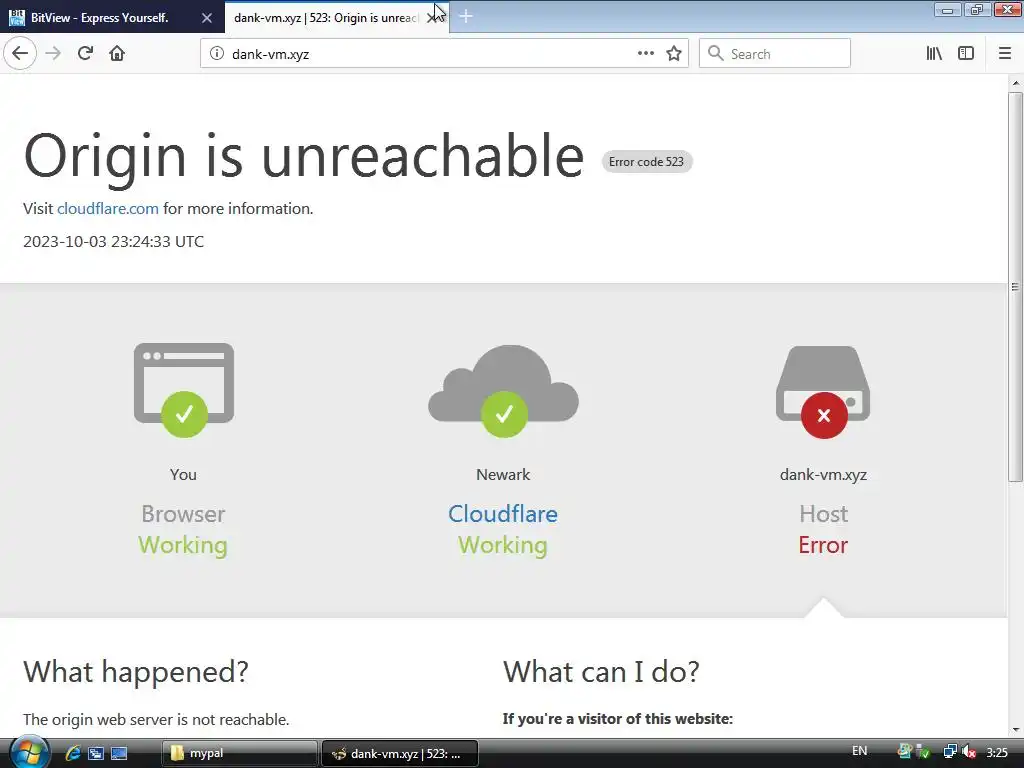The image size is (1024, 768).
Task: Click the Show desktop Quick Launch icon
Action: (x=119, y=753)
